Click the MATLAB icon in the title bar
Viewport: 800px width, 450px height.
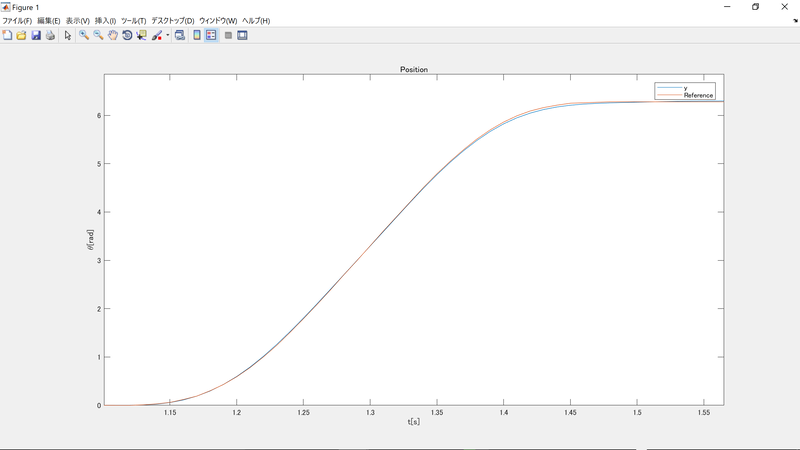[6, 7]
